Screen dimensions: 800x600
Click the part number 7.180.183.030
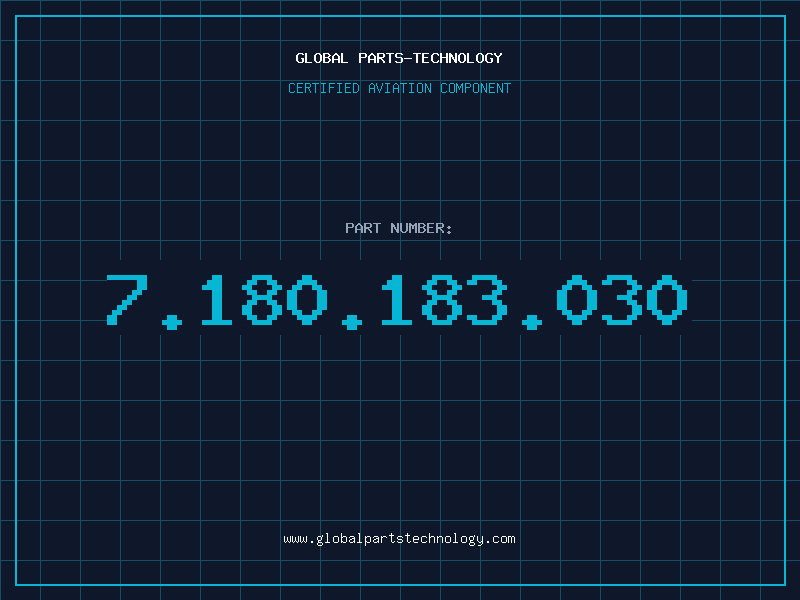coord(397,301)
